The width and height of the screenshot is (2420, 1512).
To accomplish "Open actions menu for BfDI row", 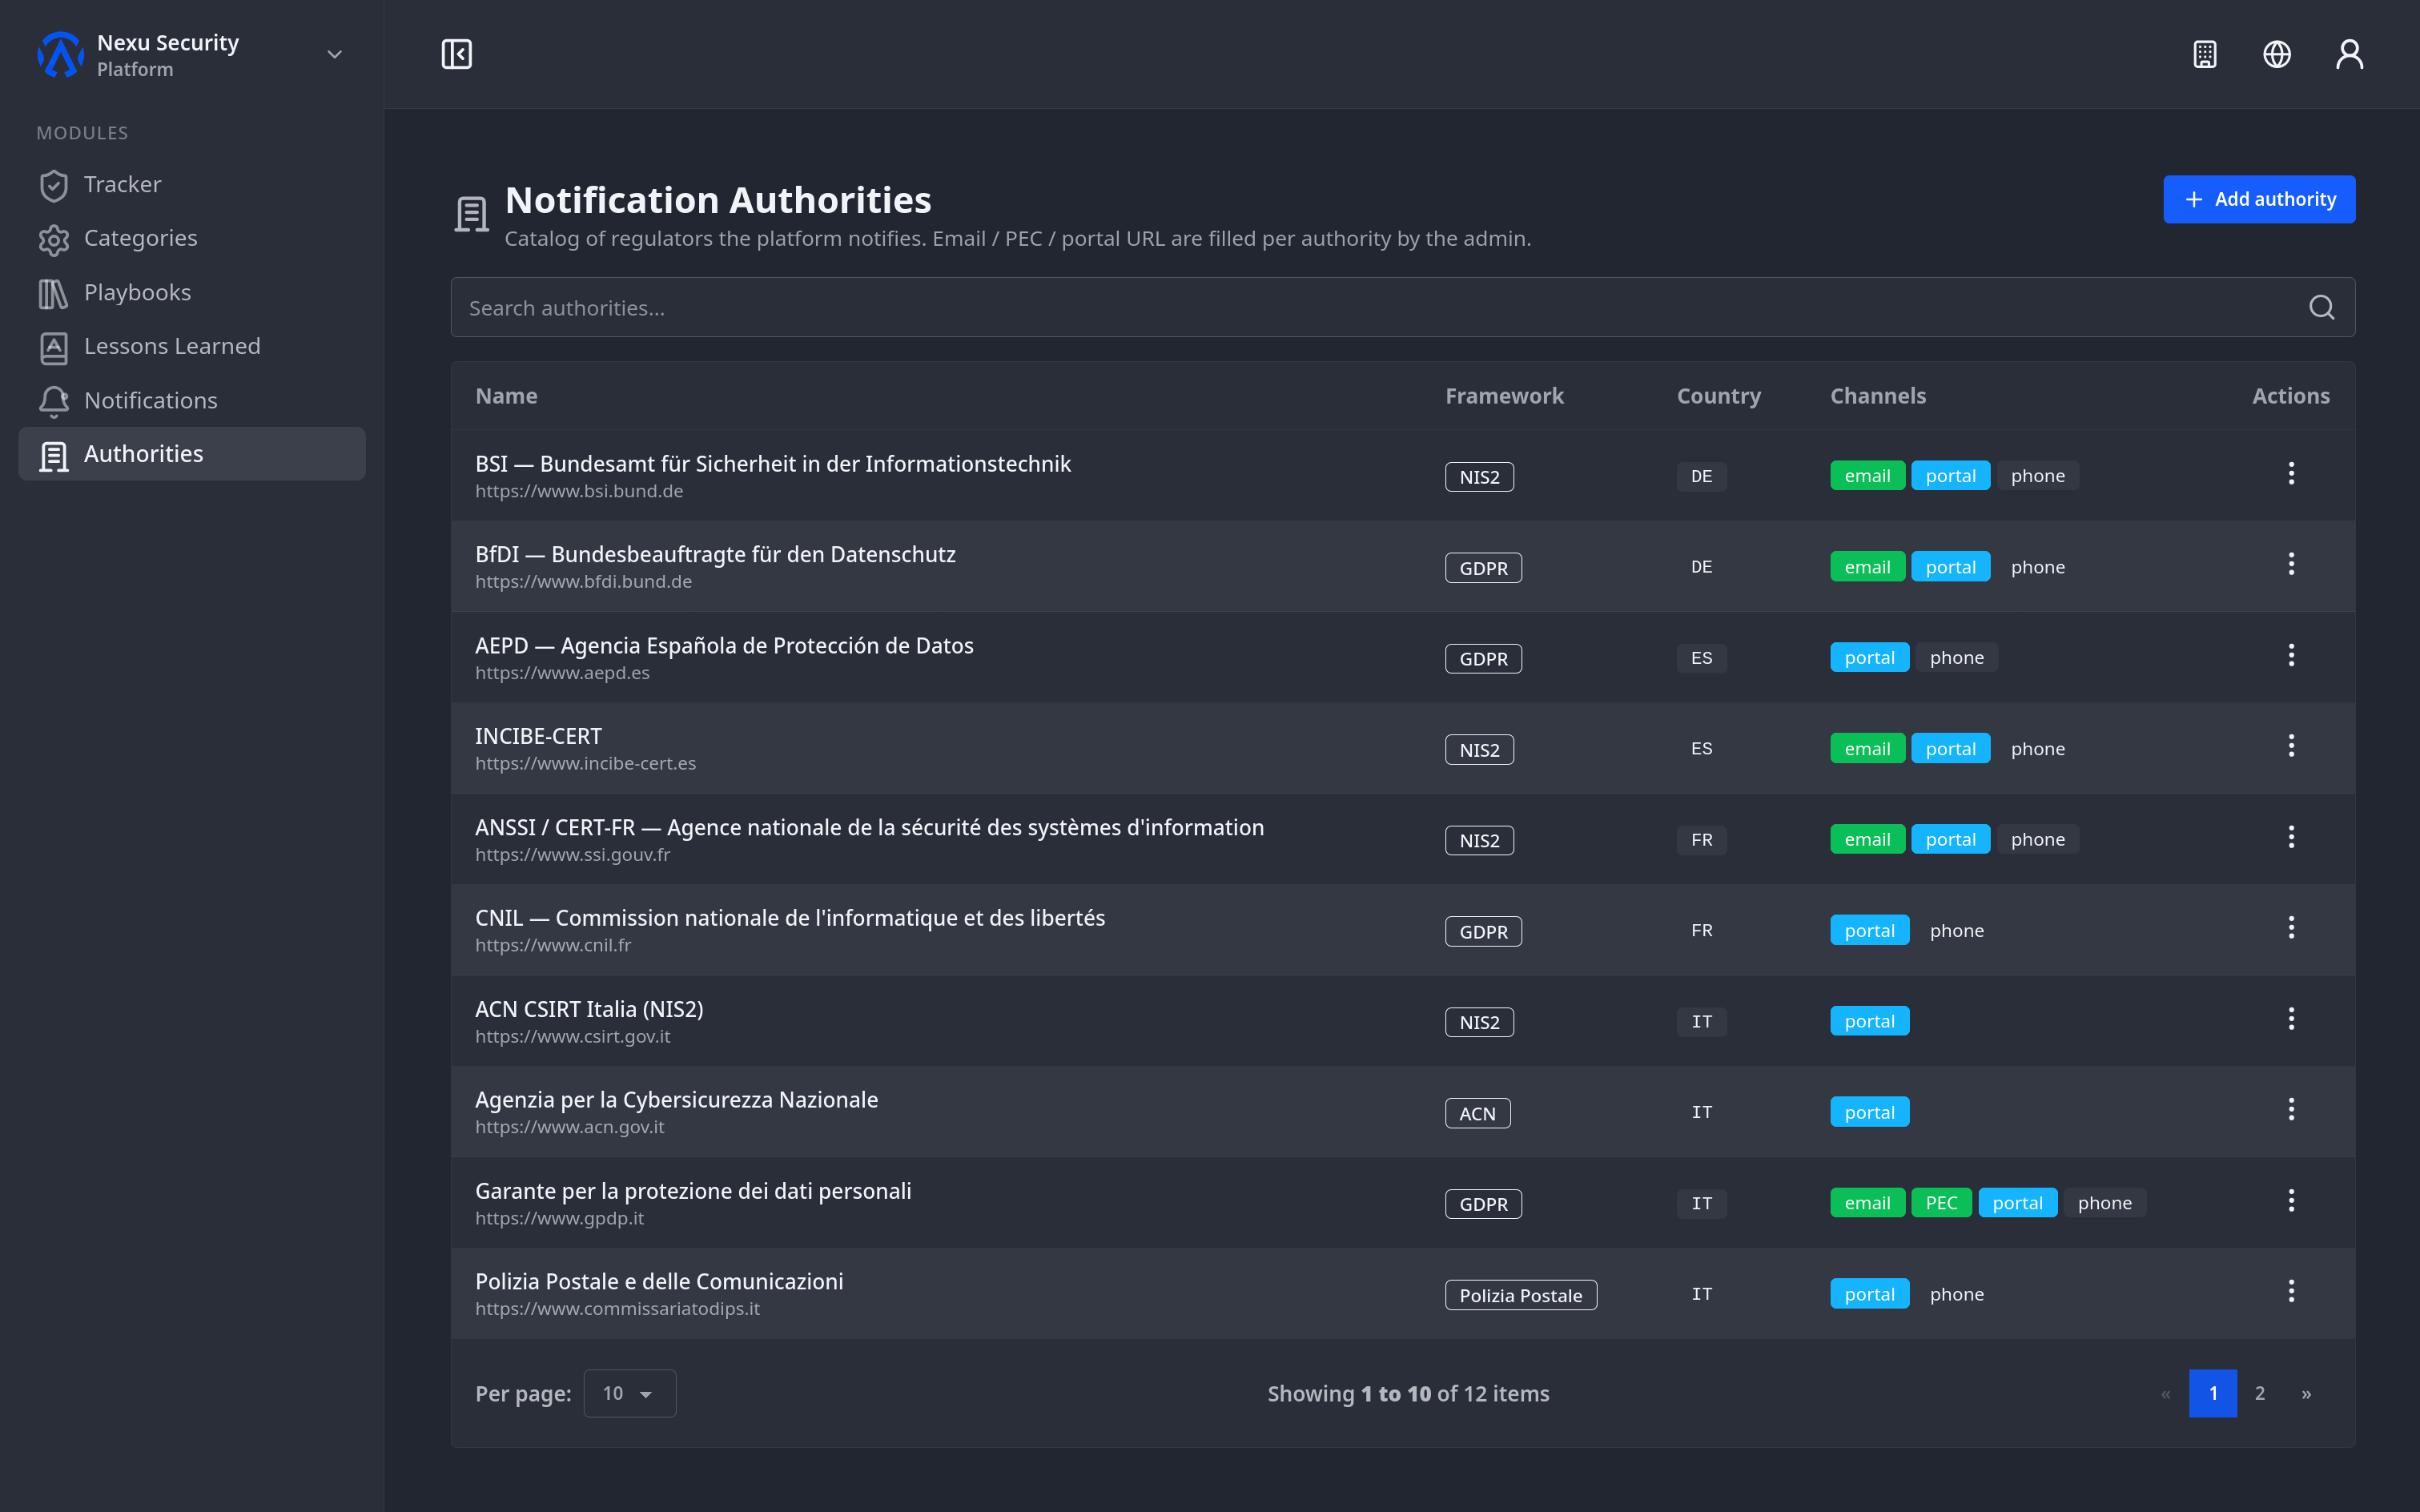I will click(2291, 565).
